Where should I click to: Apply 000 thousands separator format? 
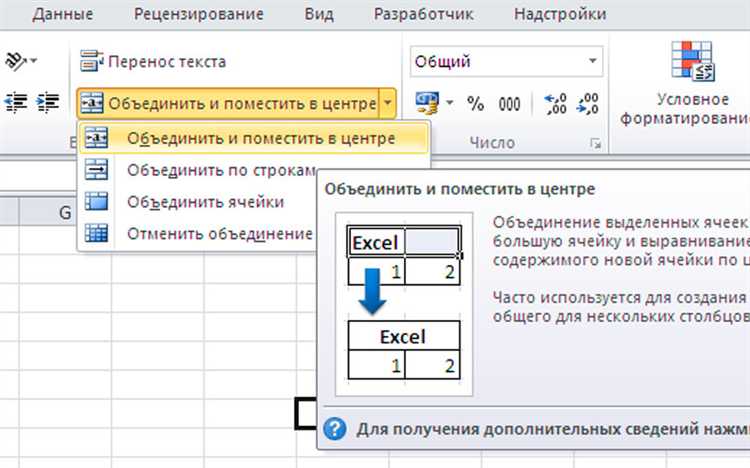(x=509, y=103)
